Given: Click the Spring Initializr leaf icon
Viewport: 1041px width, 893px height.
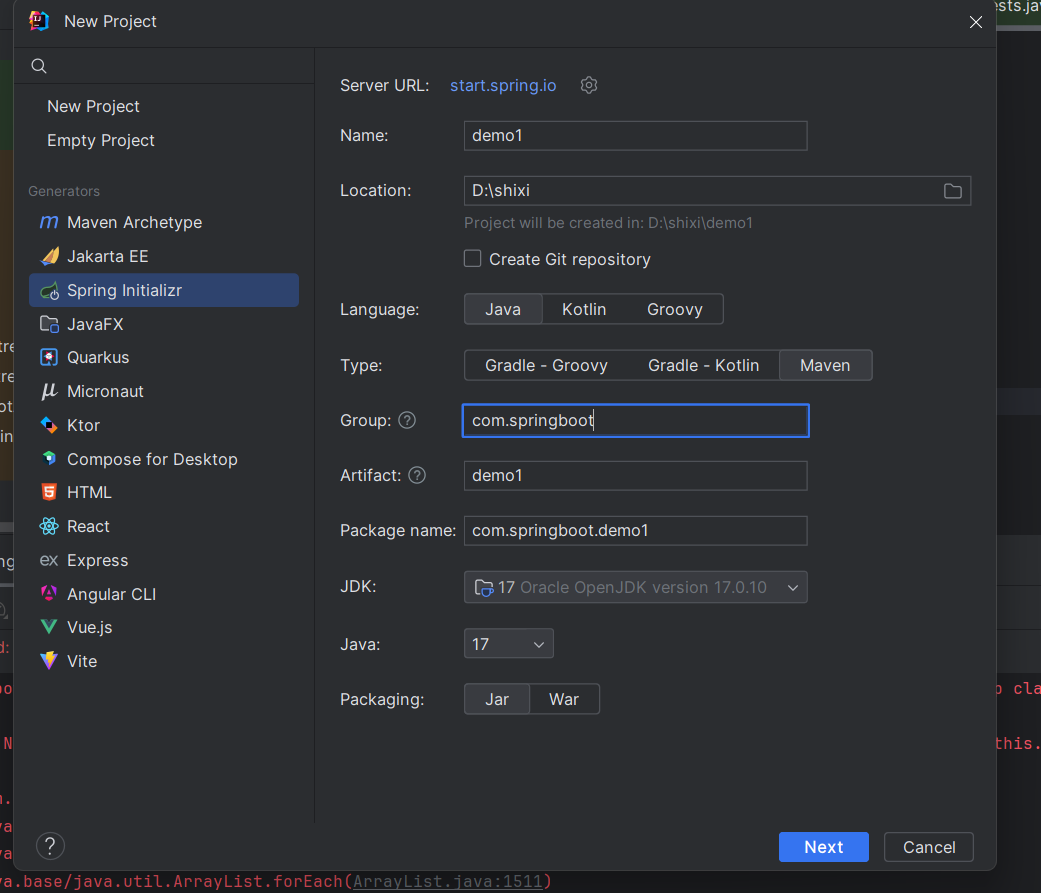Looking at the screenshot, I should [x=49, y=290].
